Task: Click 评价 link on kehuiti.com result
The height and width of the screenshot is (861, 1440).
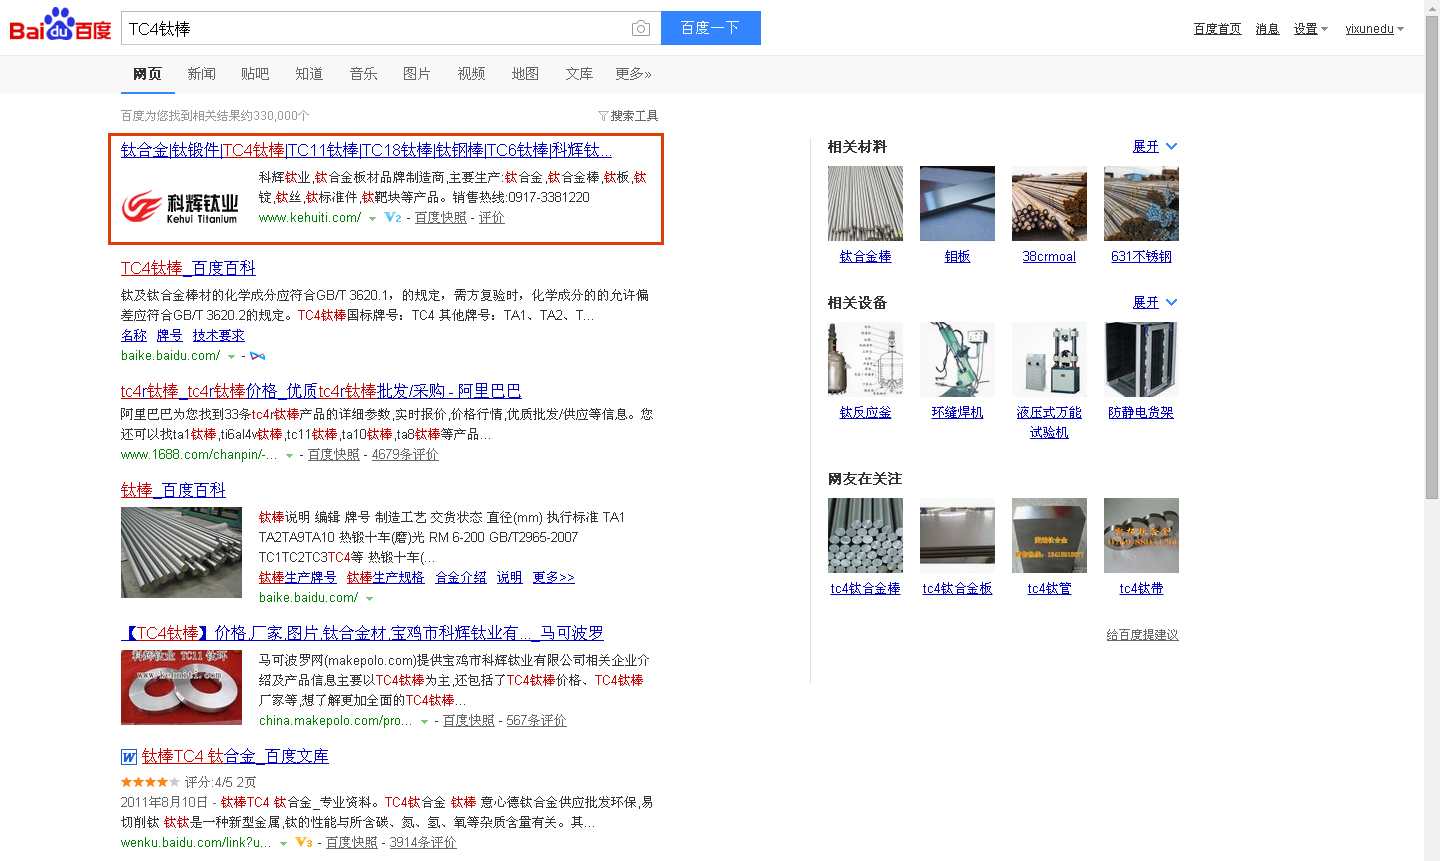Action: click(x=492, y=218)
